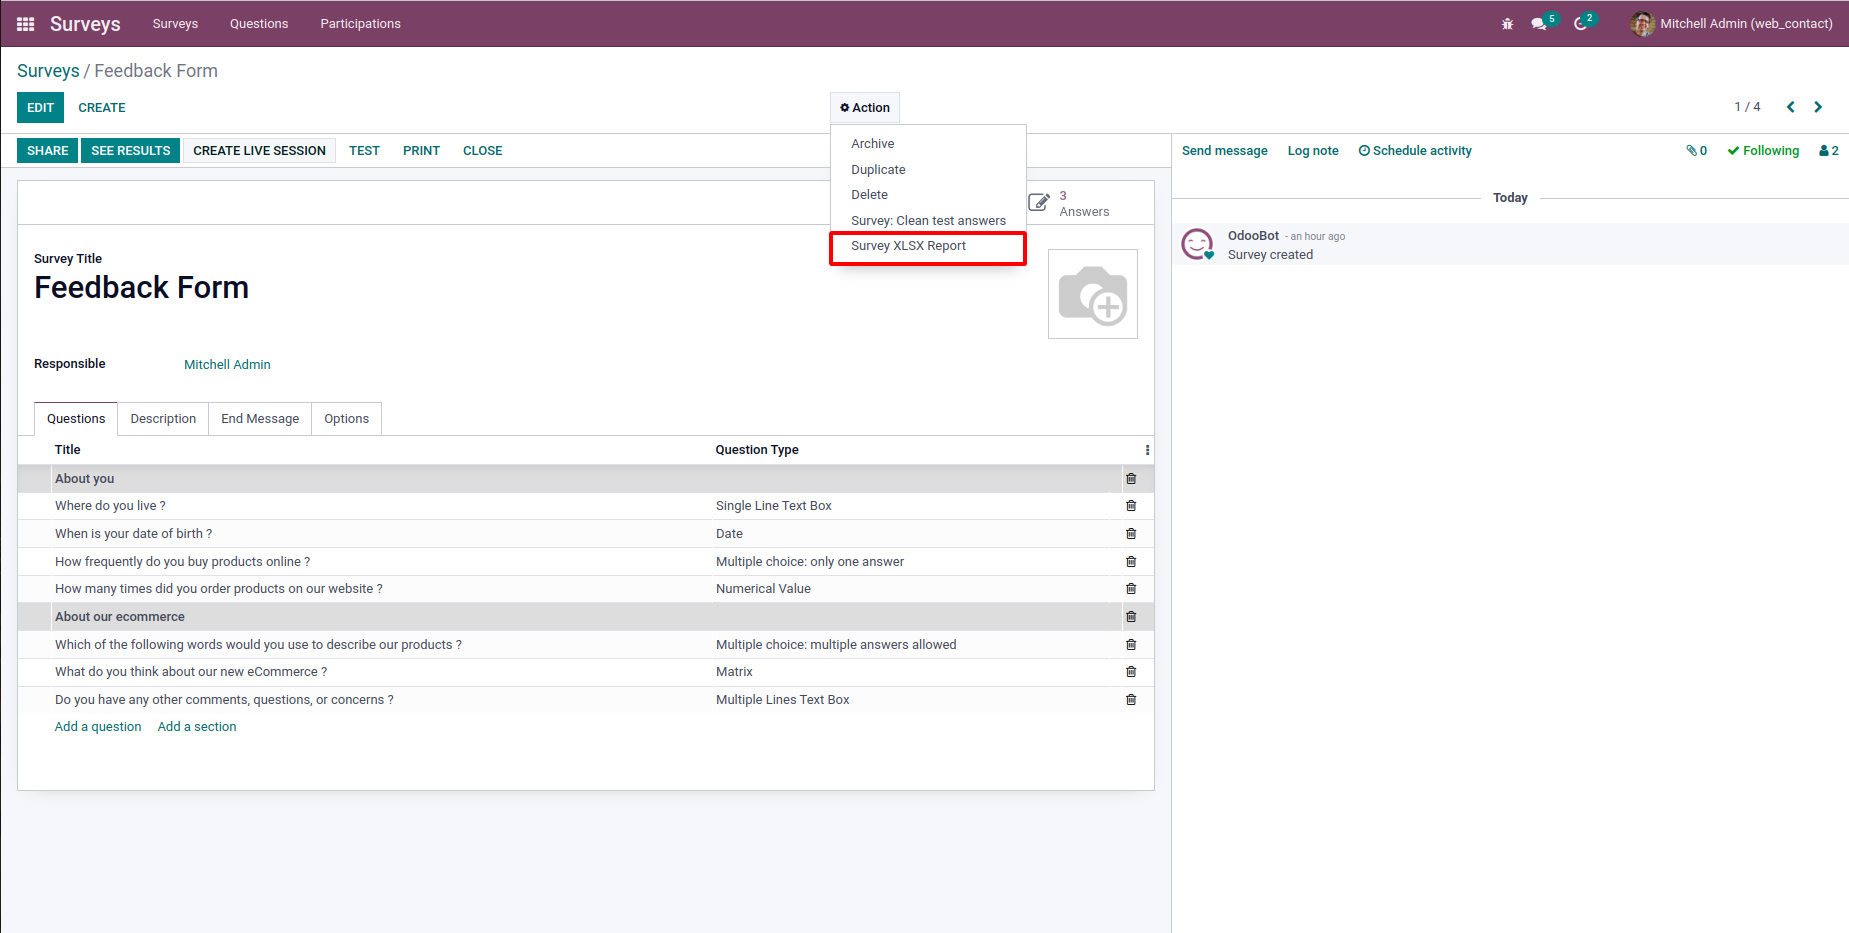Open the Mitchell Admin user menu
The image size is (1849, 933).
(x=1732, y=24)
